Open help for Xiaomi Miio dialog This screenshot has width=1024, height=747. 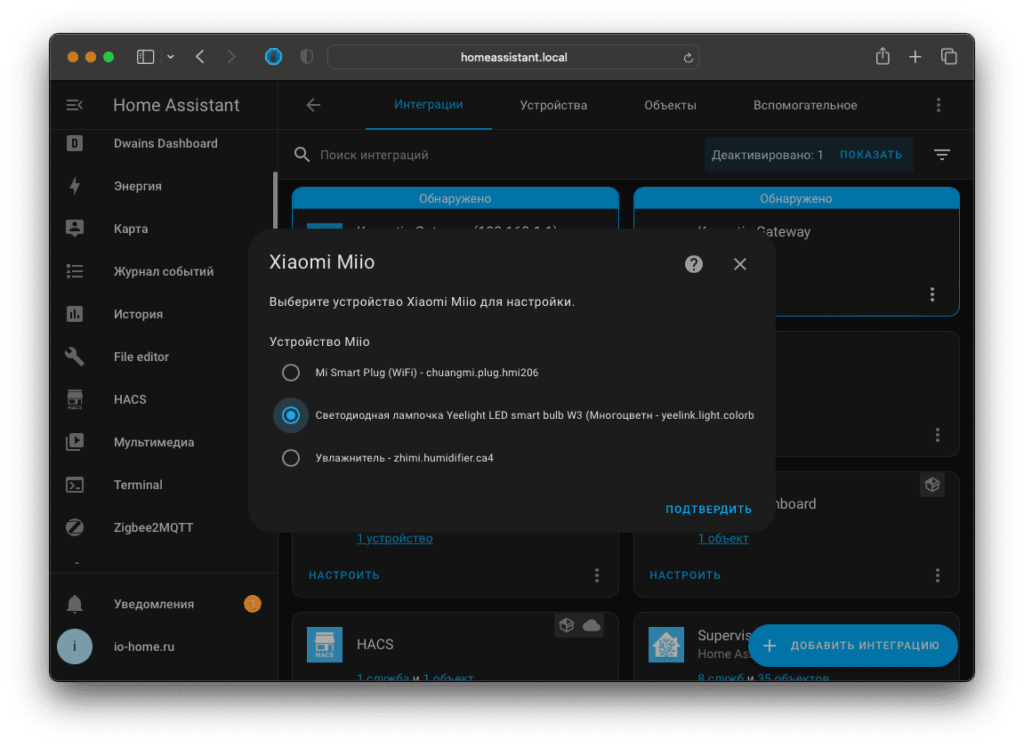[x=694, y=264]
